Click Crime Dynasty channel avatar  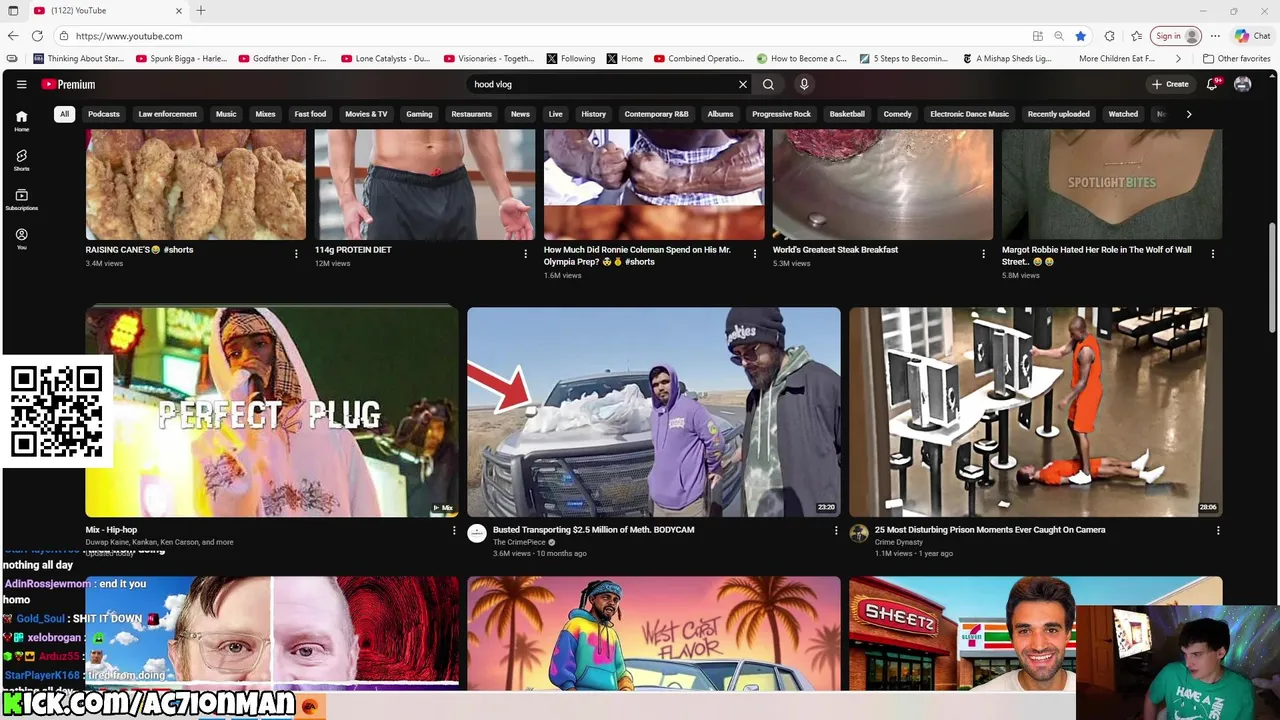tap(859, 534)
